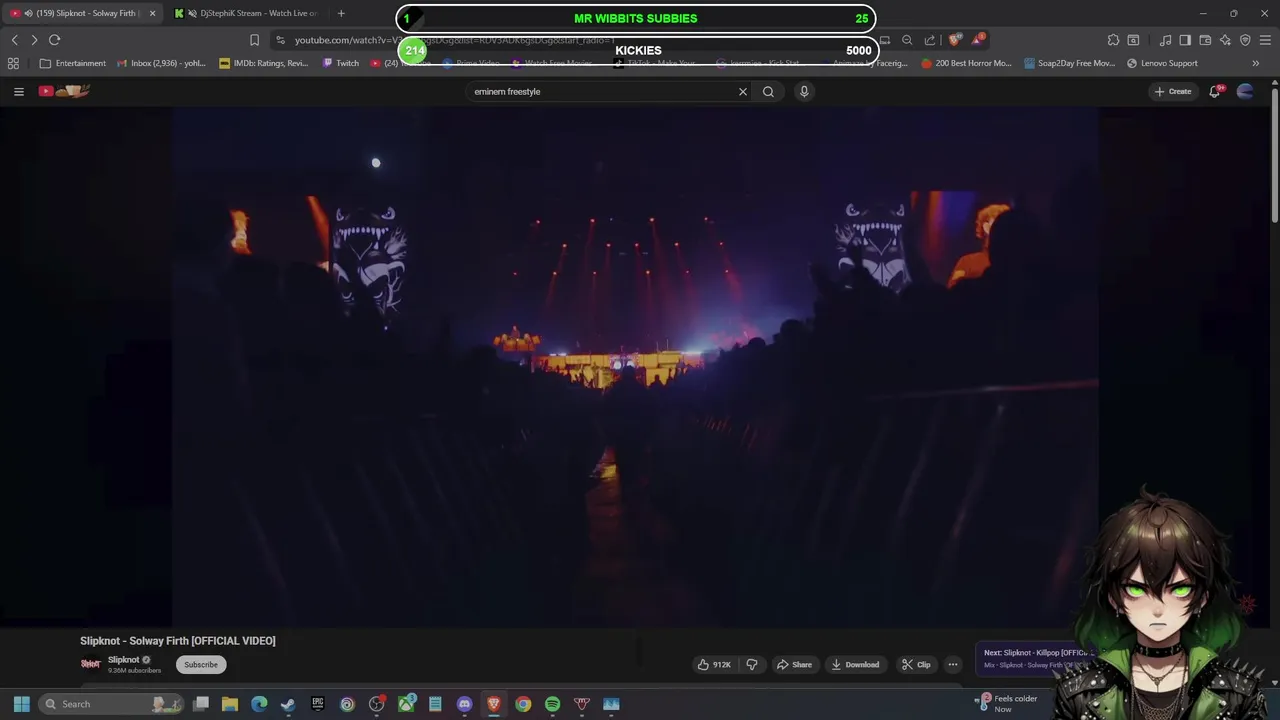Viewport: 1280px width, 720px height.
Task: Open the Soap2Day Free Movies bookmark
Action: click(x=1069, y=63)
